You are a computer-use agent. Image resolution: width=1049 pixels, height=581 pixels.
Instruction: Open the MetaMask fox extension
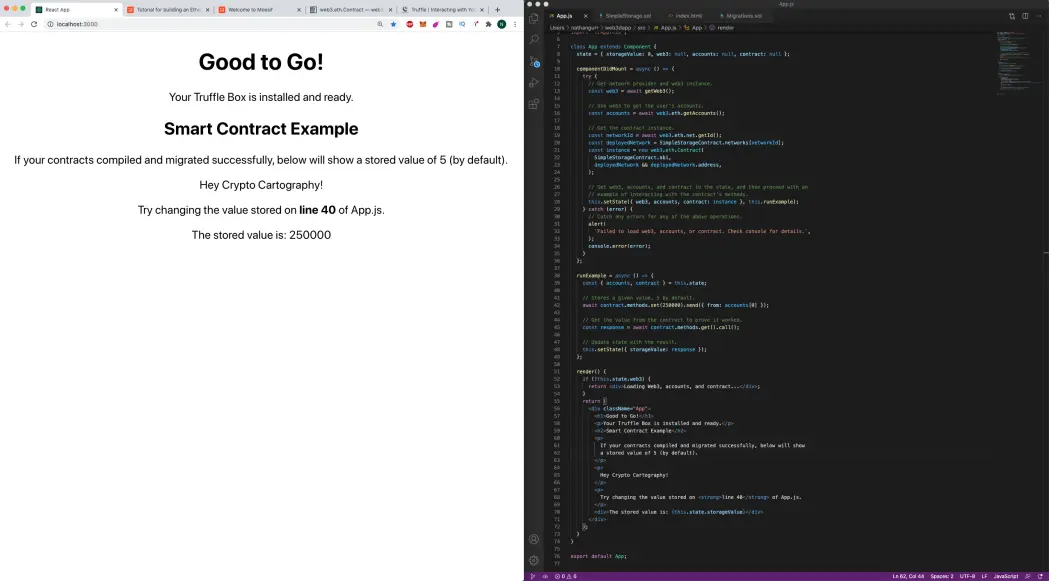423,24
